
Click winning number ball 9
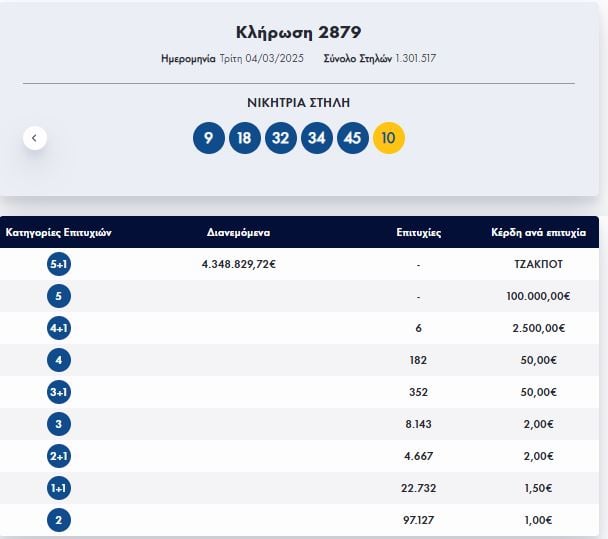[208, 138]
